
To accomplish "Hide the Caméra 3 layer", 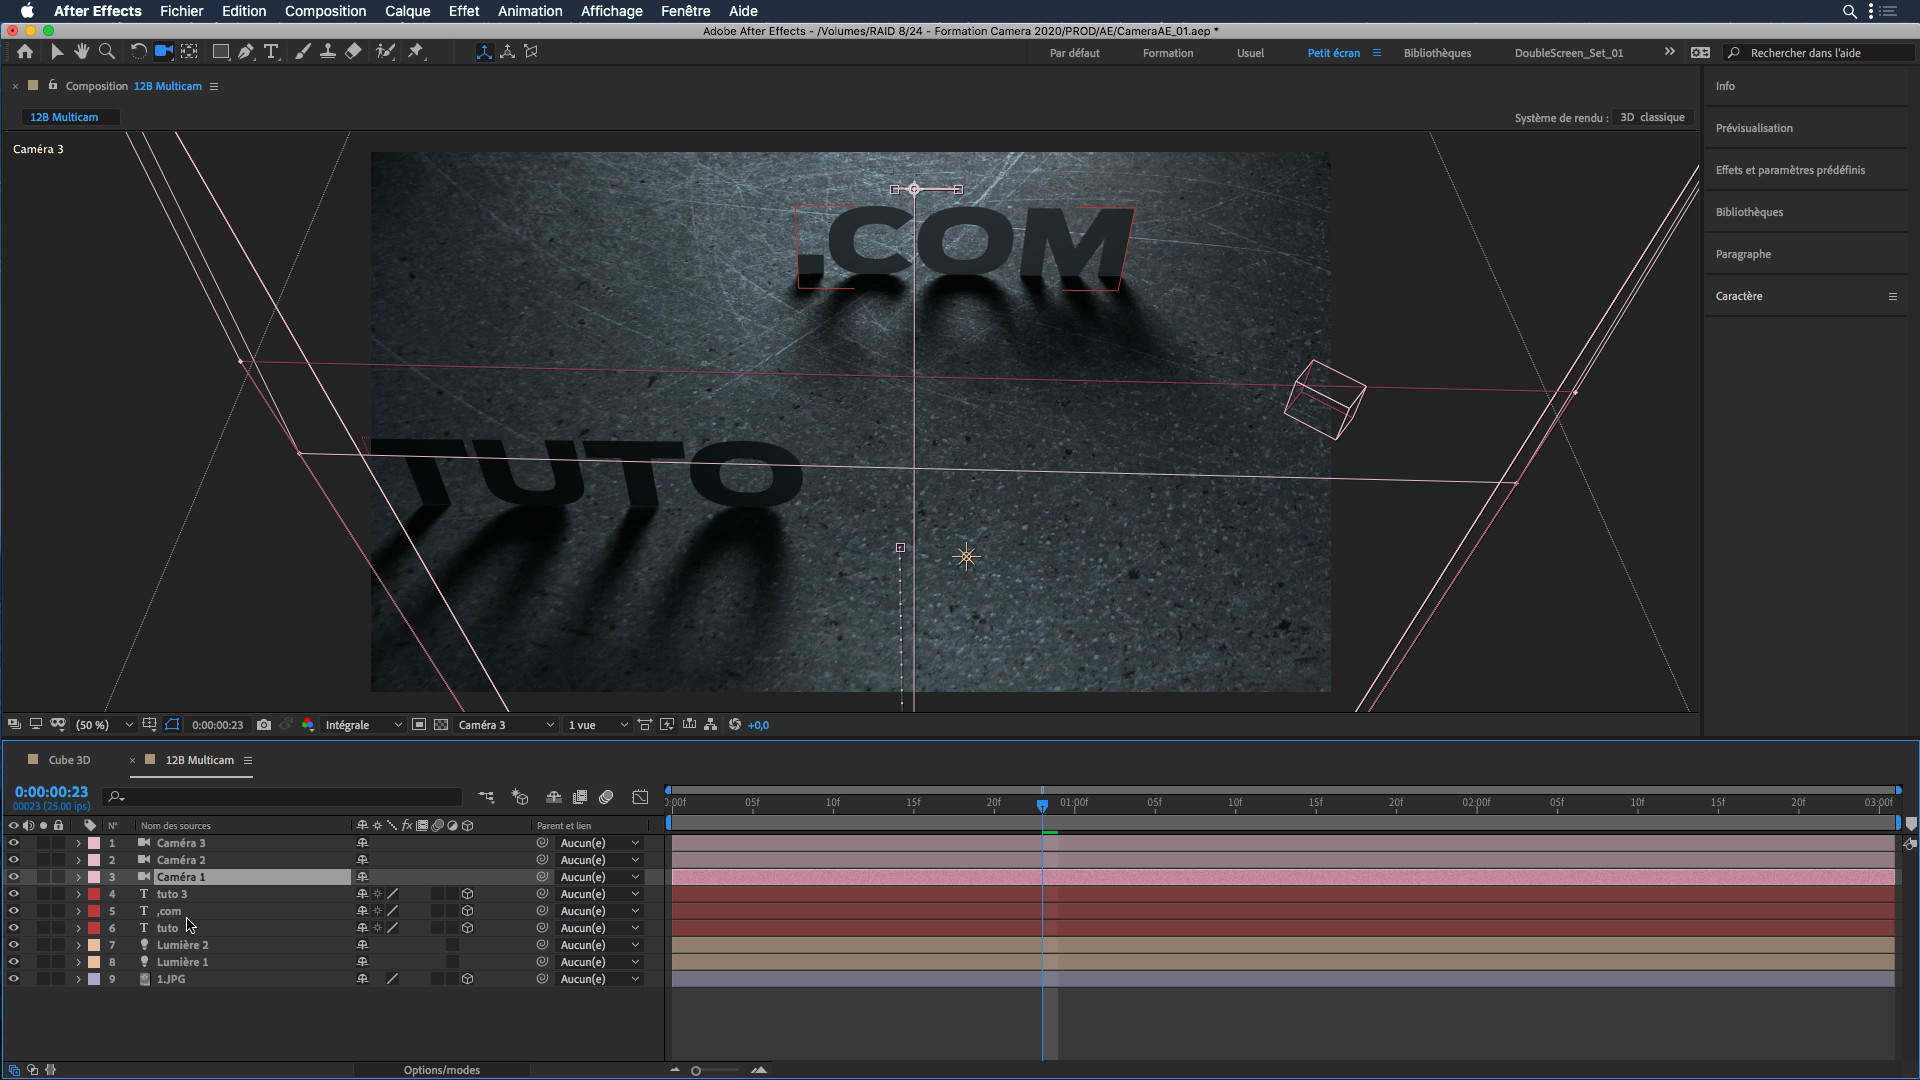I will (x=13, y=843).
